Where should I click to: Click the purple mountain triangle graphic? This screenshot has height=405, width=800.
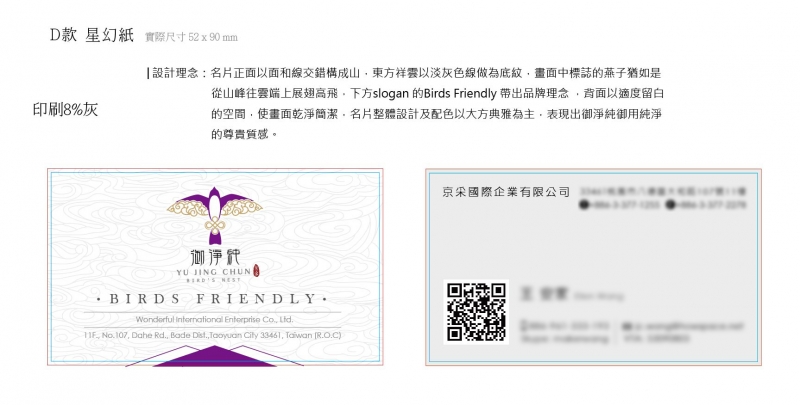[214, 356]
